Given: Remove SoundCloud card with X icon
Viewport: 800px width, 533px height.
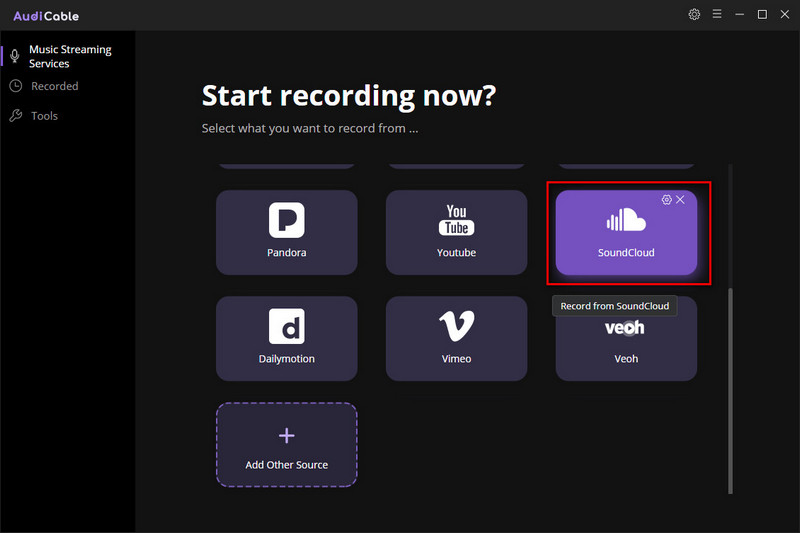Looking at the screenshot, I should click(x=680, y=199).
